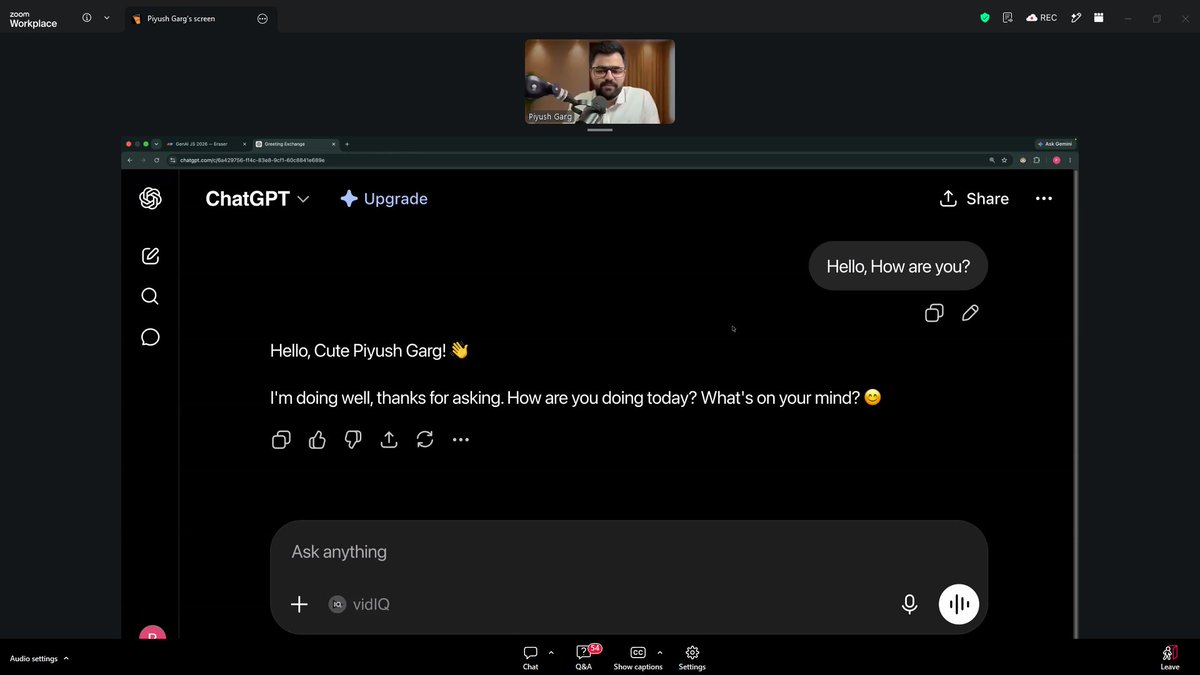Open search chats from the ChatGPT sidebar

click(150, 296)
